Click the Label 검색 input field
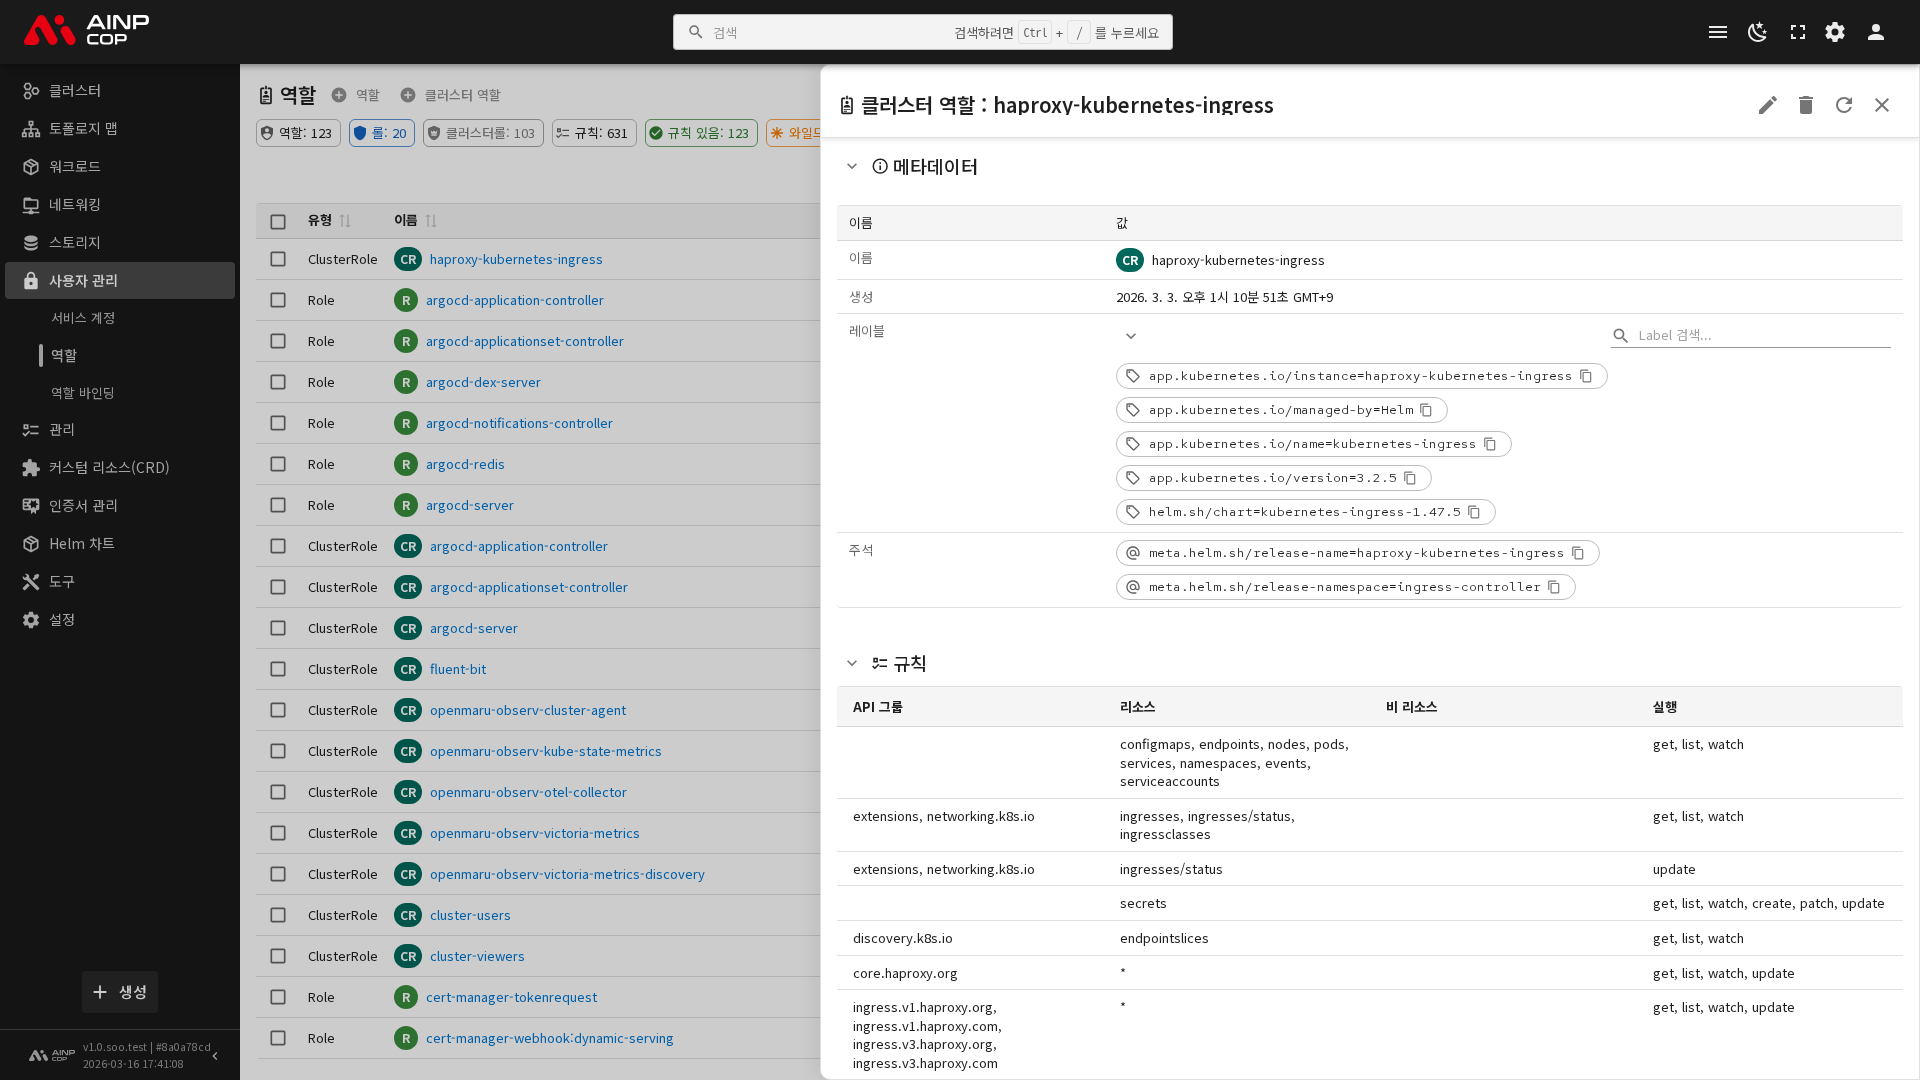The width and height of the screenshot is (1920, 1080). (x=1760, y=335)
